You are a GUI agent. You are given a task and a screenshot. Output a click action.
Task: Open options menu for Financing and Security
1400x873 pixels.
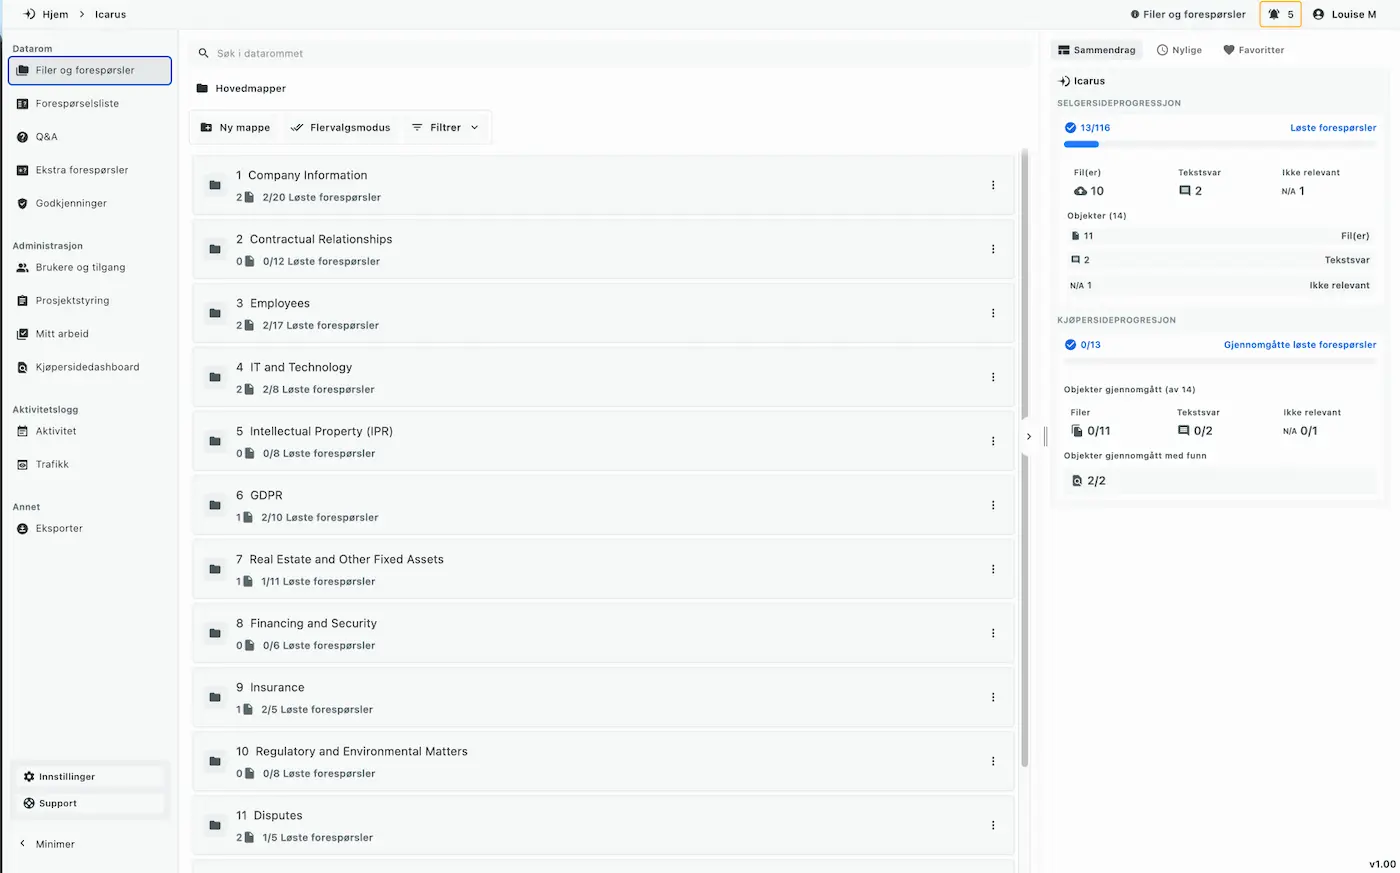tap(993, 633)
